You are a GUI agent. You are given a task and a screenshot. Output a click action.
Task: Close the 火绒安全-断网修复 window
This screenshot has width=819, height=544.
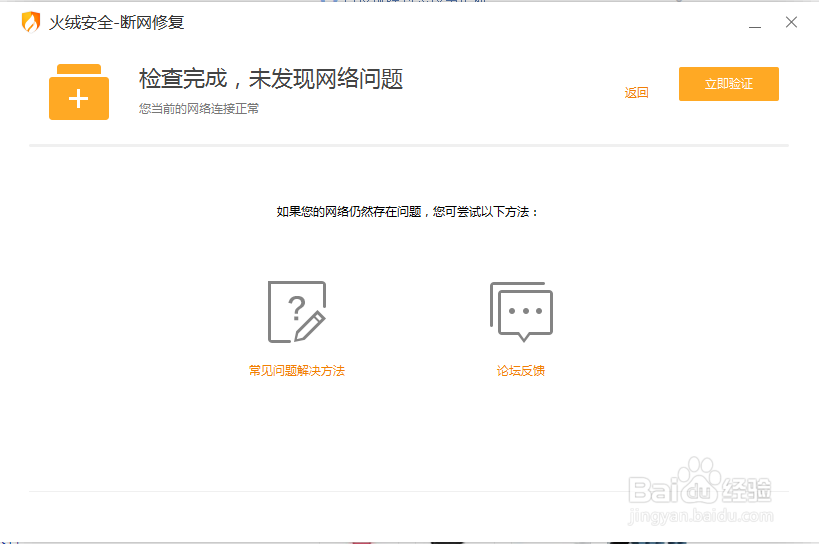791,22
